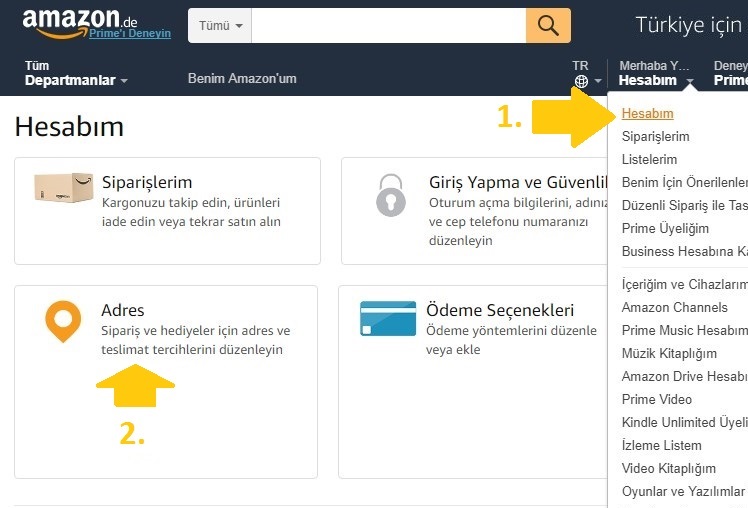Collapse the Merhaba Hesabım account dropdown
The height and width of the screenshot is (508, 748).
pos(655,73)
